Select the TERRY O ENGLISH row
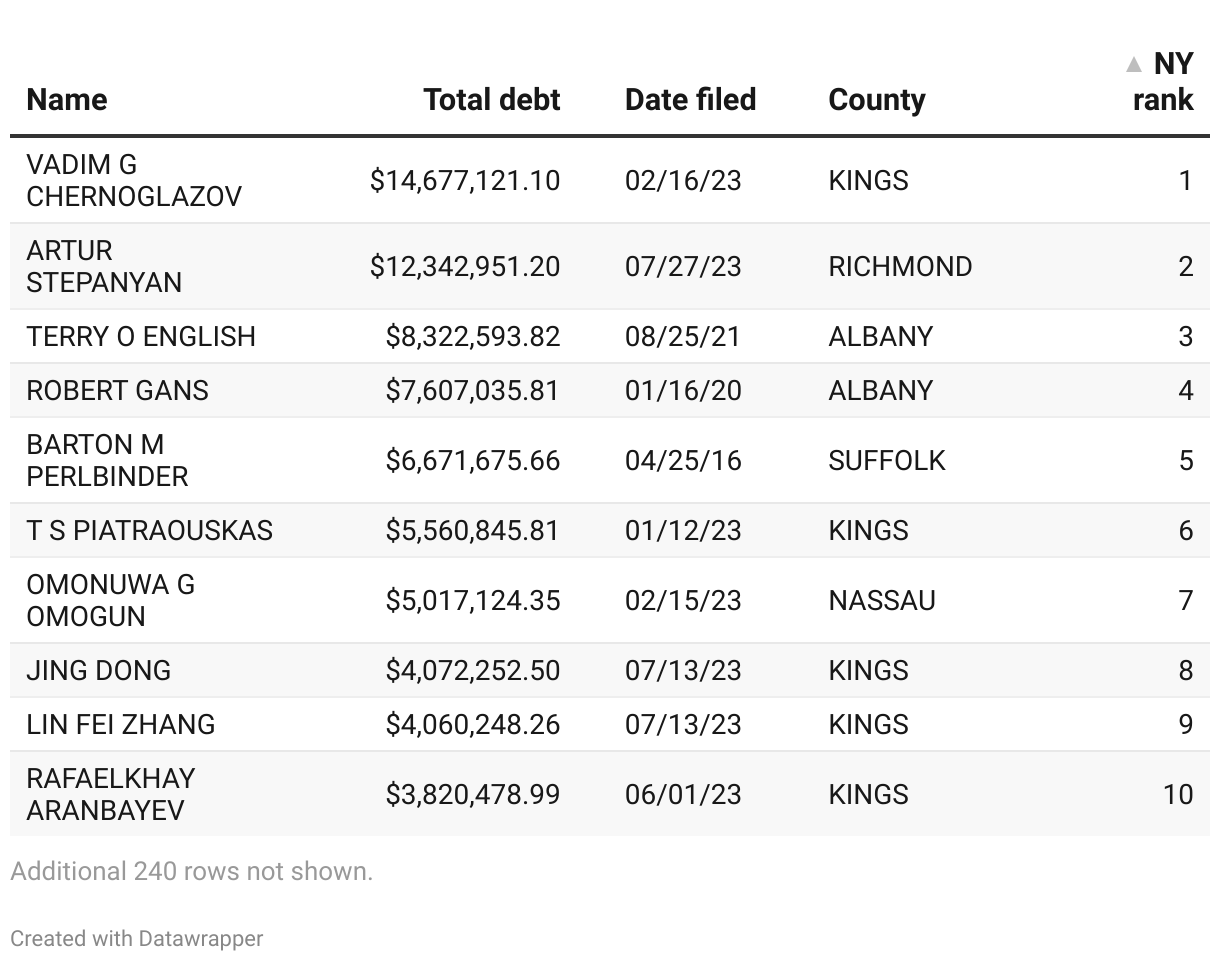 click(141, 337)
